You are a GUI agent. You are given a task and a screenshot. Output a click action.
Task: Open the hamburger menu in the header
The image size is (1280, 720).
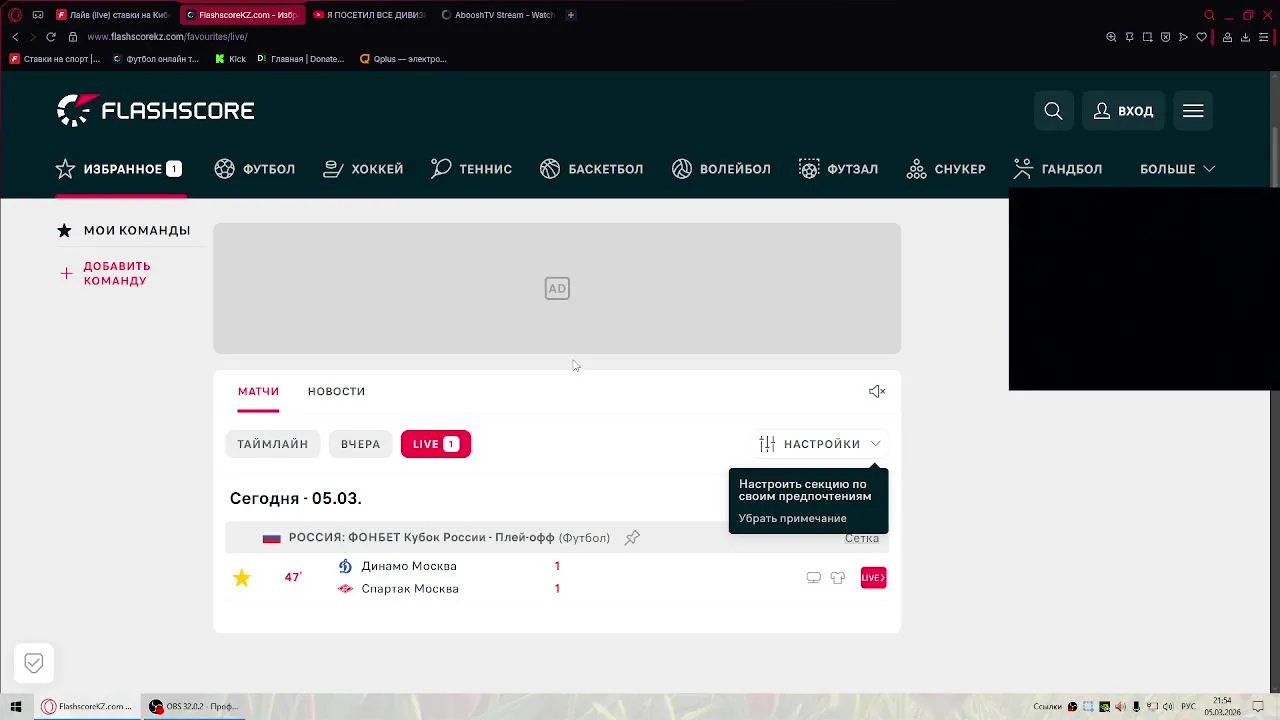(1193, 111)
